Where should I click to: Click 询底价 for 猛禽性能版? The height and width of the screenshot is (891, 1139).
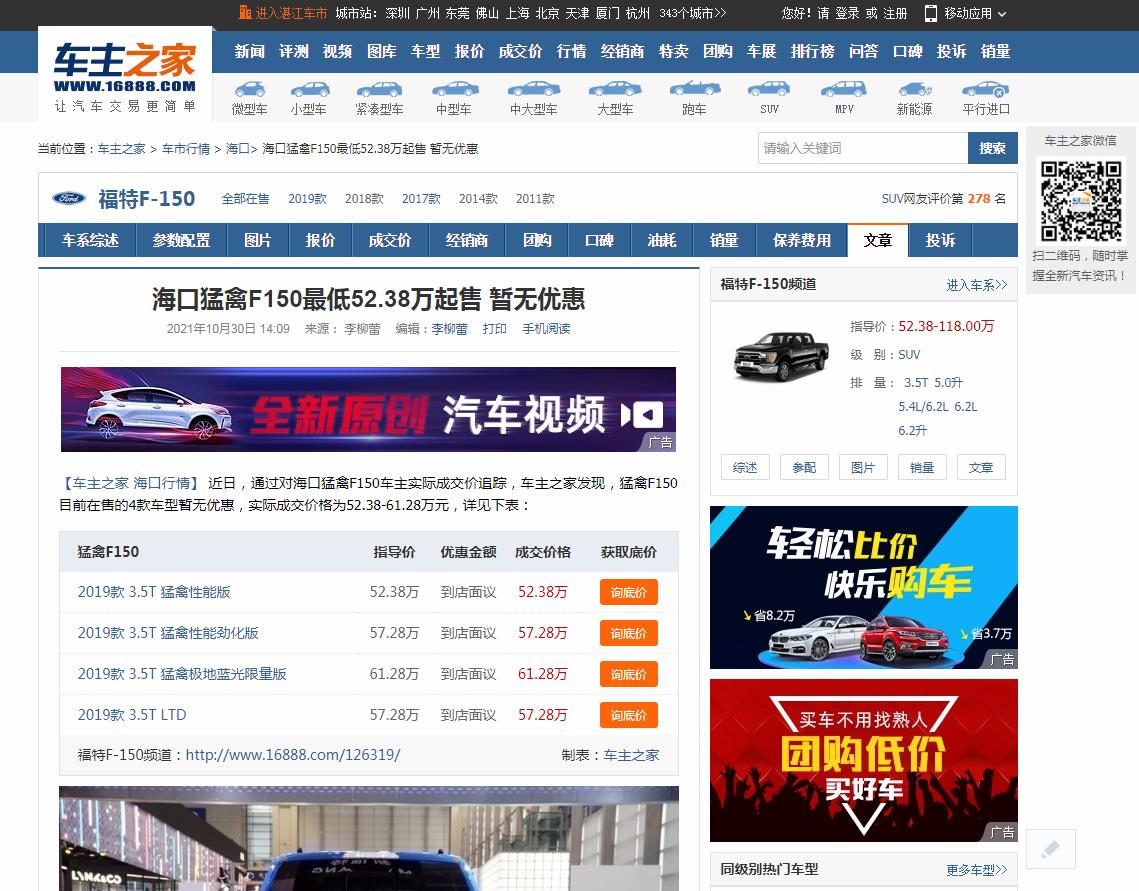(628, 592)
